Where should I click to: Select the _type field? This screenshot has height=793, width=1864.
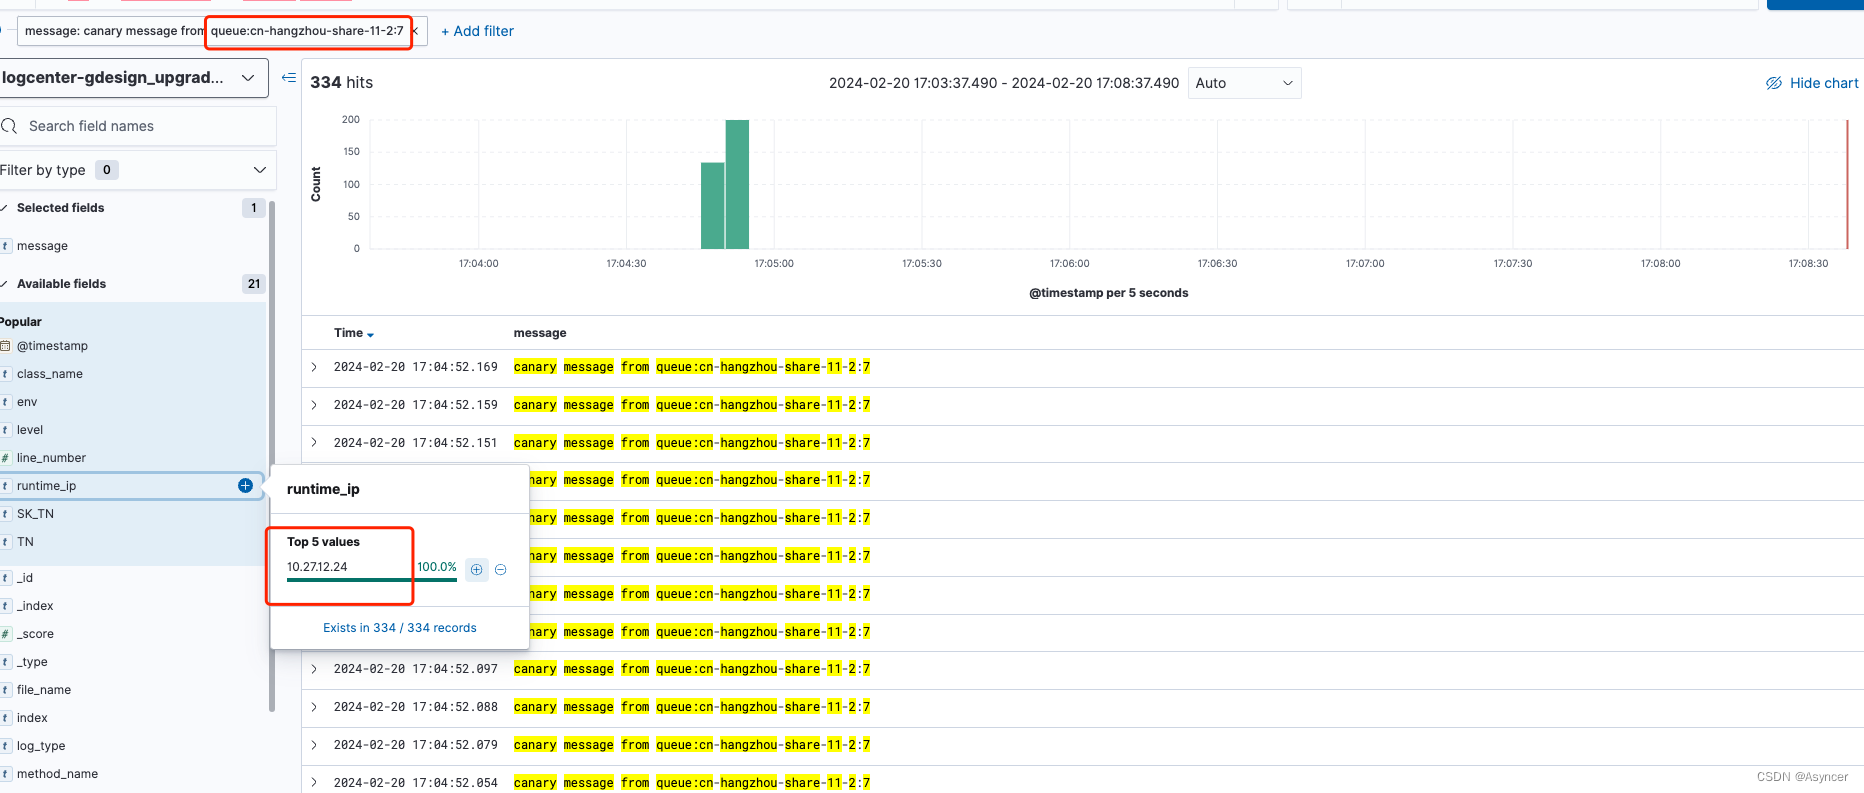pos(32,662)
